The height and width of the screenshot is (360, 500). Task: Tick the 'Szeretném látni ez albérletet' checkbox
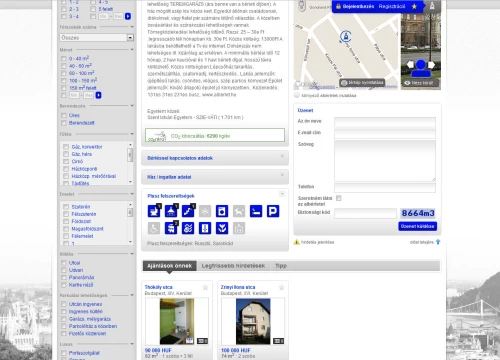tap(339, 198)
